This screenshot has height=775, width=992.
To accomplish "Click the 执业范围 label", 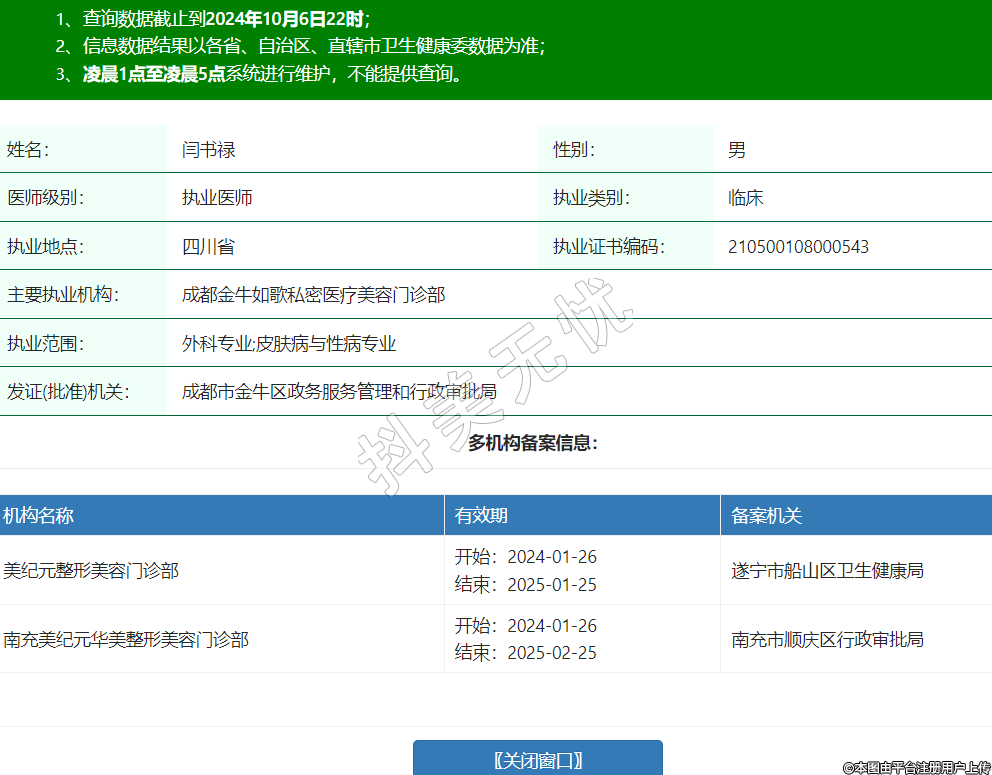I will point(46,344).
